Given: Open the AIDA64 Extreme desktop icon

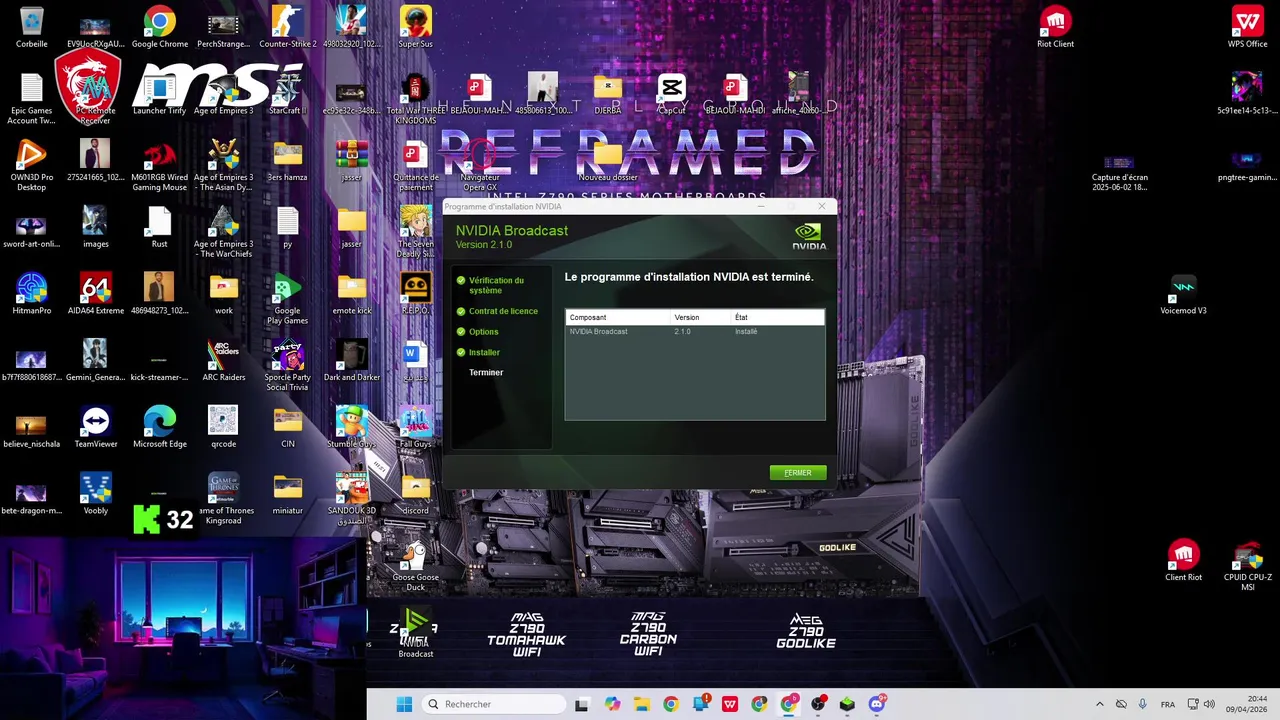Looking at the screenshot, I should [x=96, y=295].
